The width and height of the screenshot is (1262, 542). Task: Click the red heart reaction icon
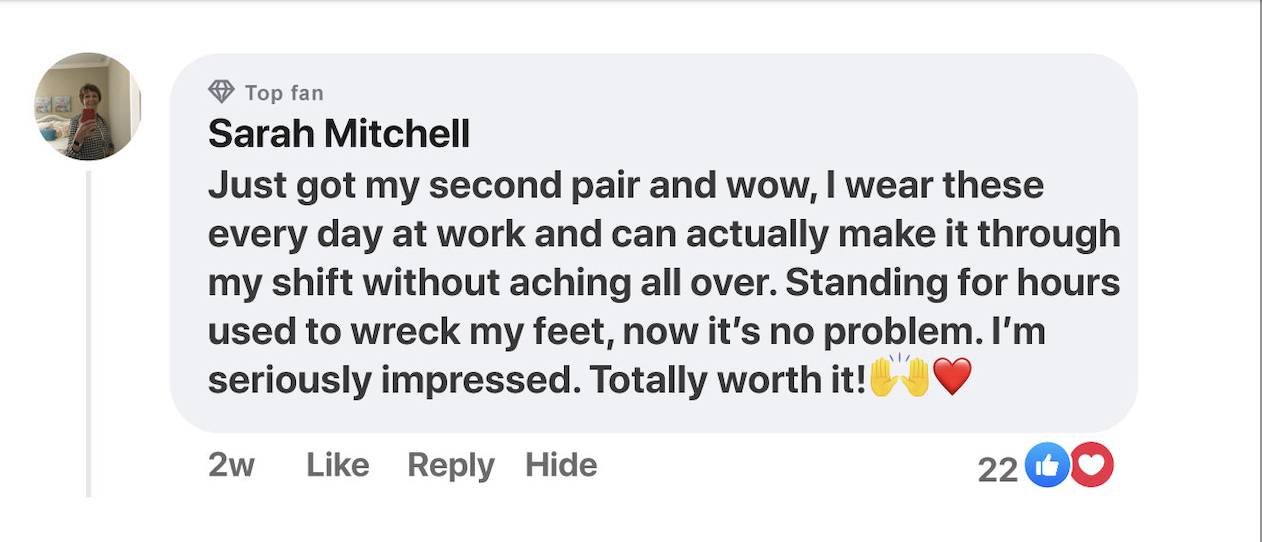tap(1091, 465)
